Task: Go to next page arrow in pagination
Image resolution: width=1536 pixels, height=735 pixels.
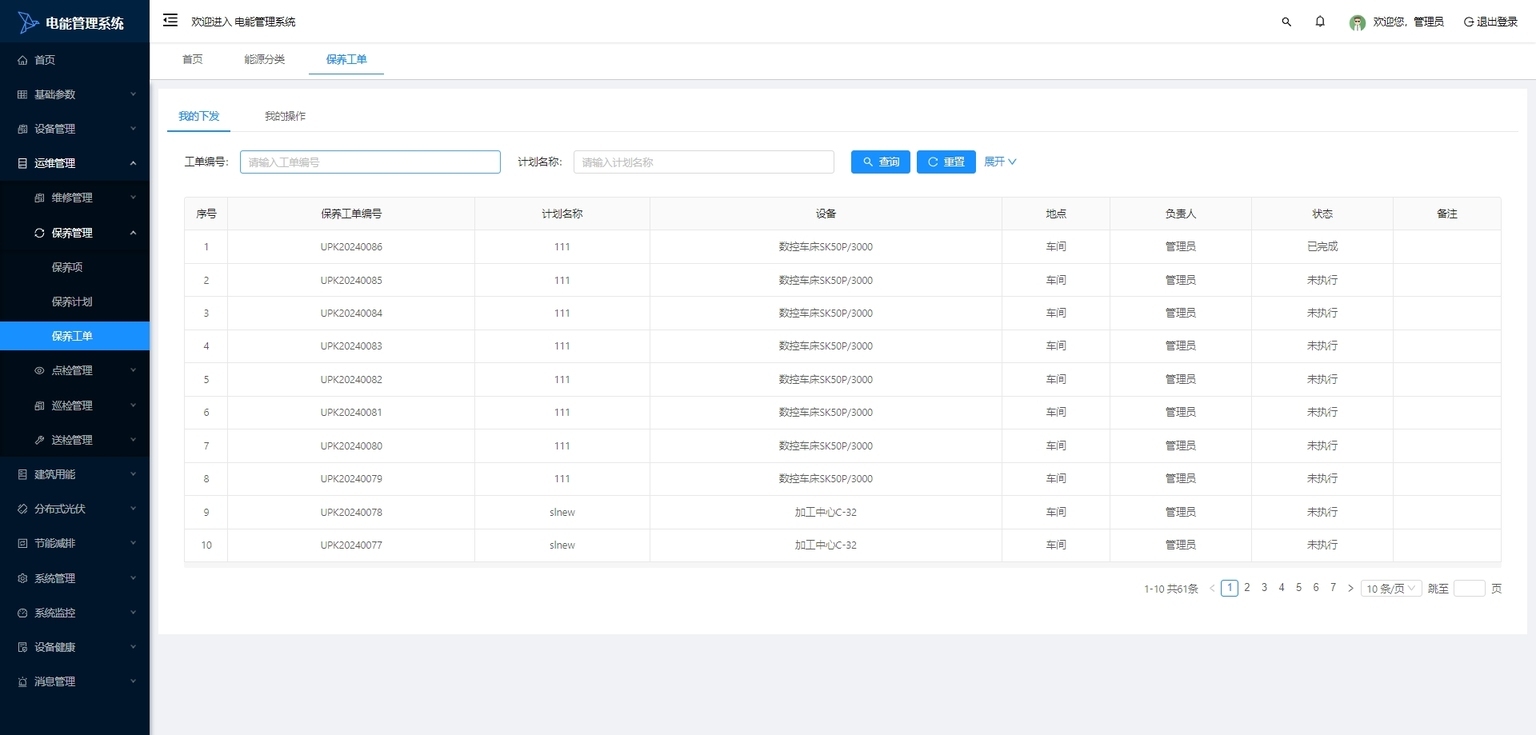Action: click(1350, 588)
